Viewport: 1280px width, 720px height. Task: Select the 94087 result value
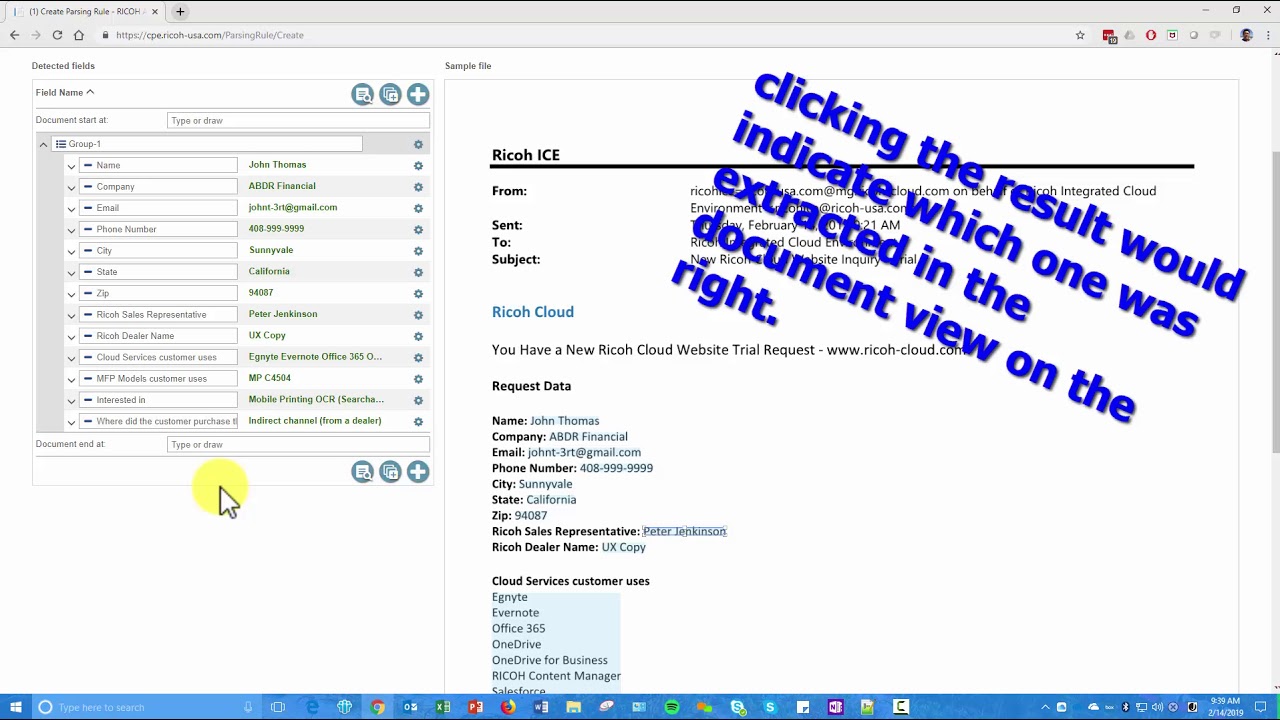261,293
